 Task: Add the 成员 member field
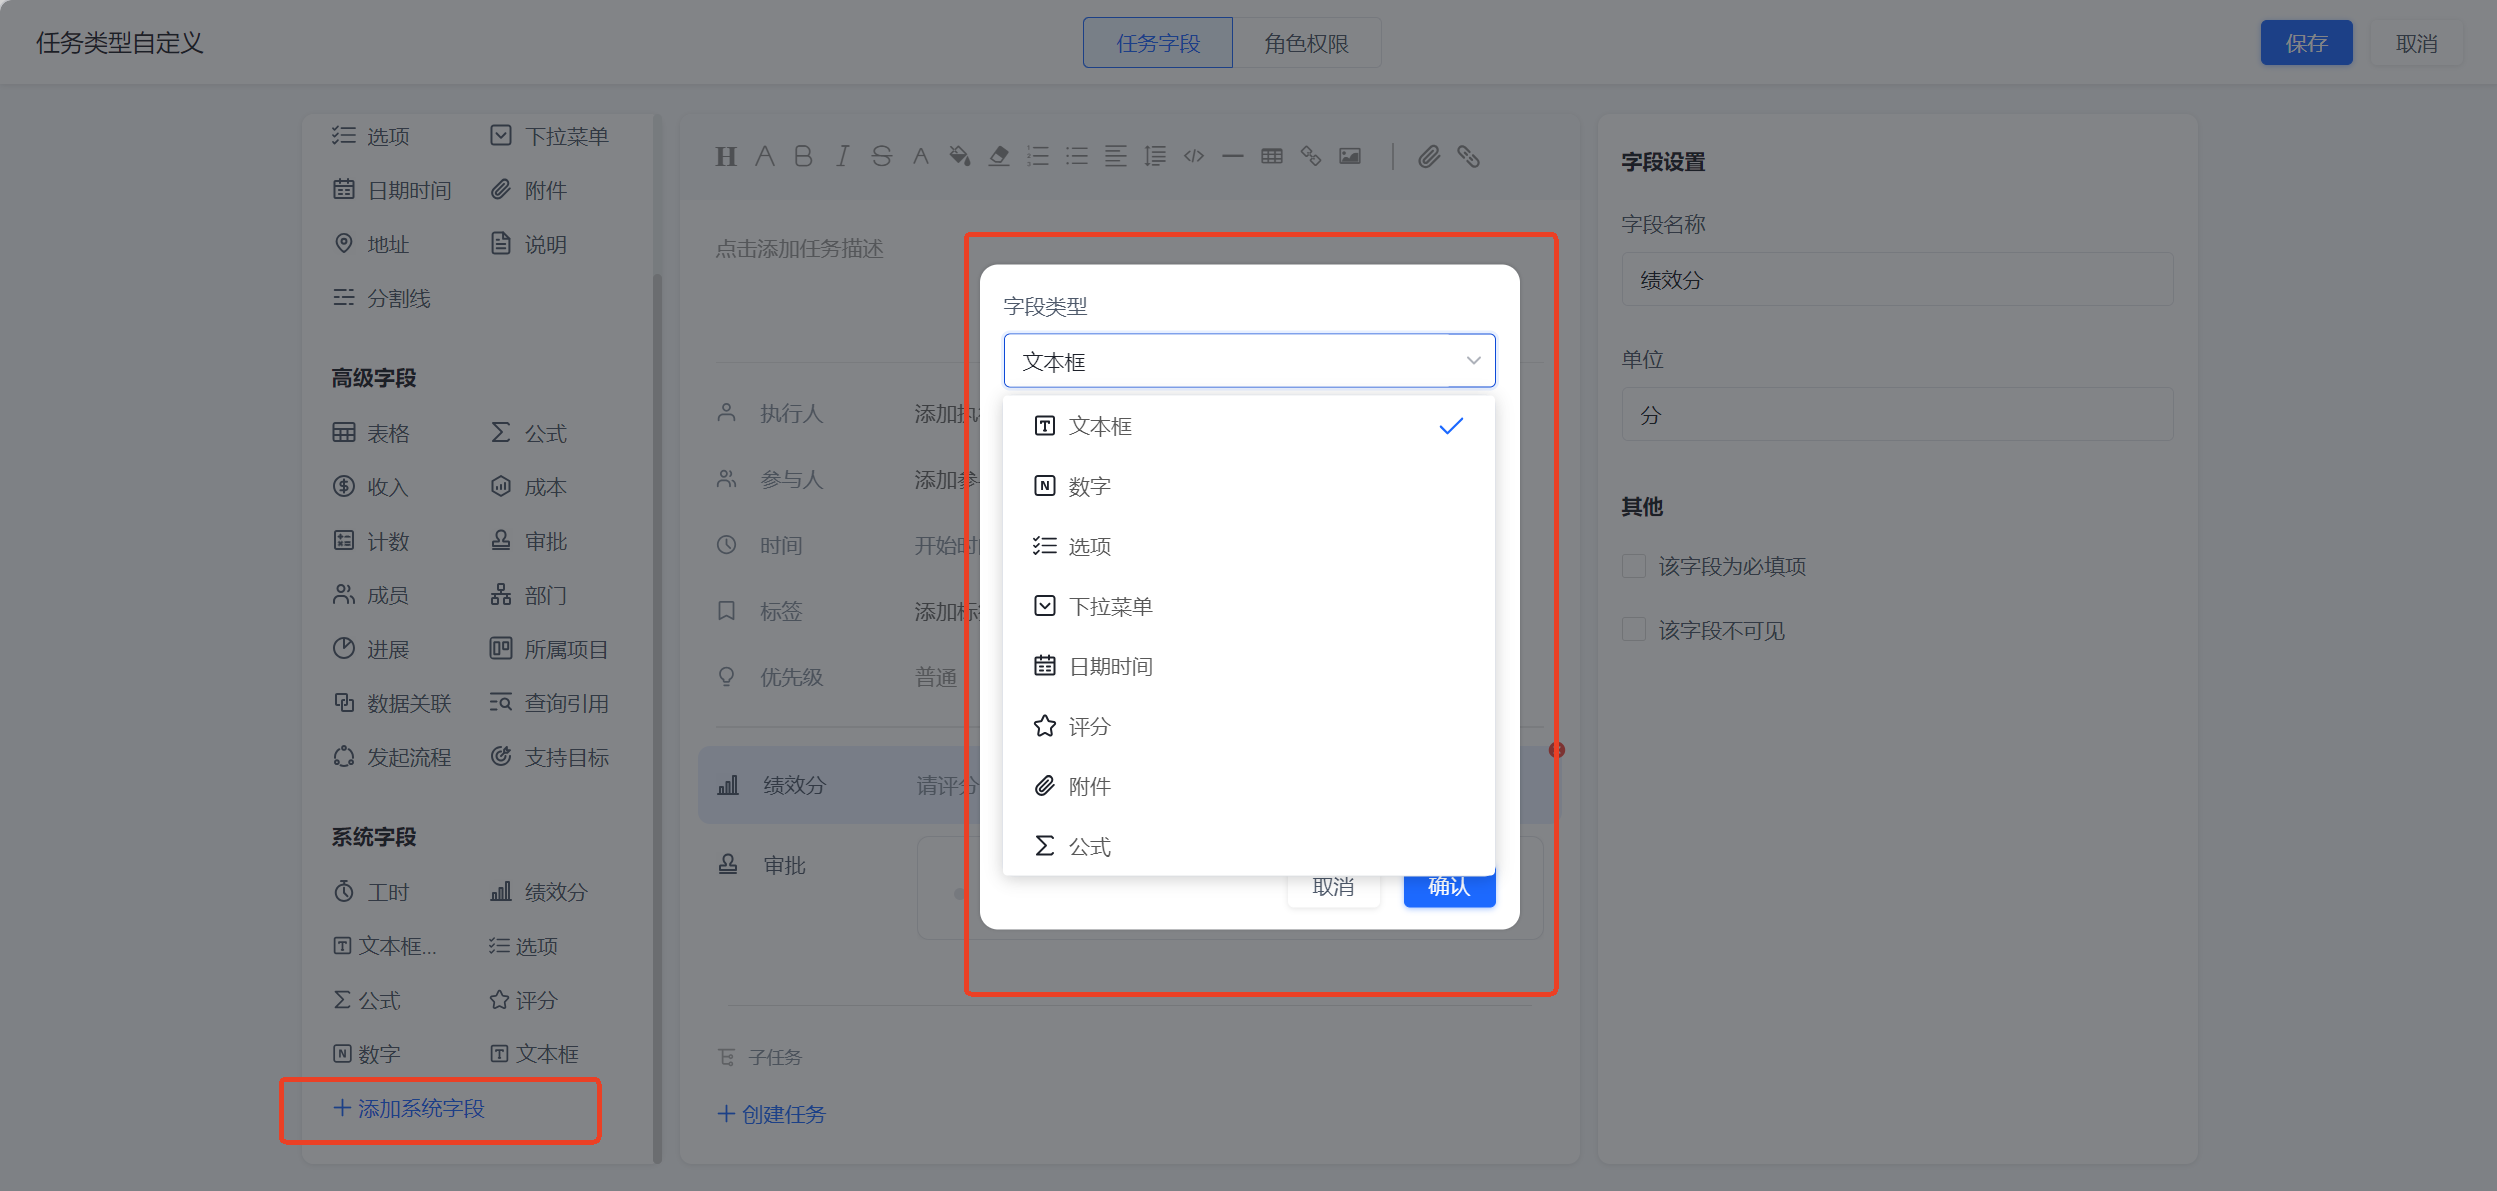pyautogui.click(x=371, y=595)
